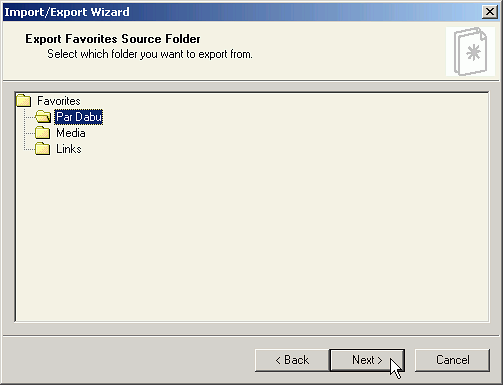
Task: Go to the previous step with Back
Action: click(x=292, y=360)
